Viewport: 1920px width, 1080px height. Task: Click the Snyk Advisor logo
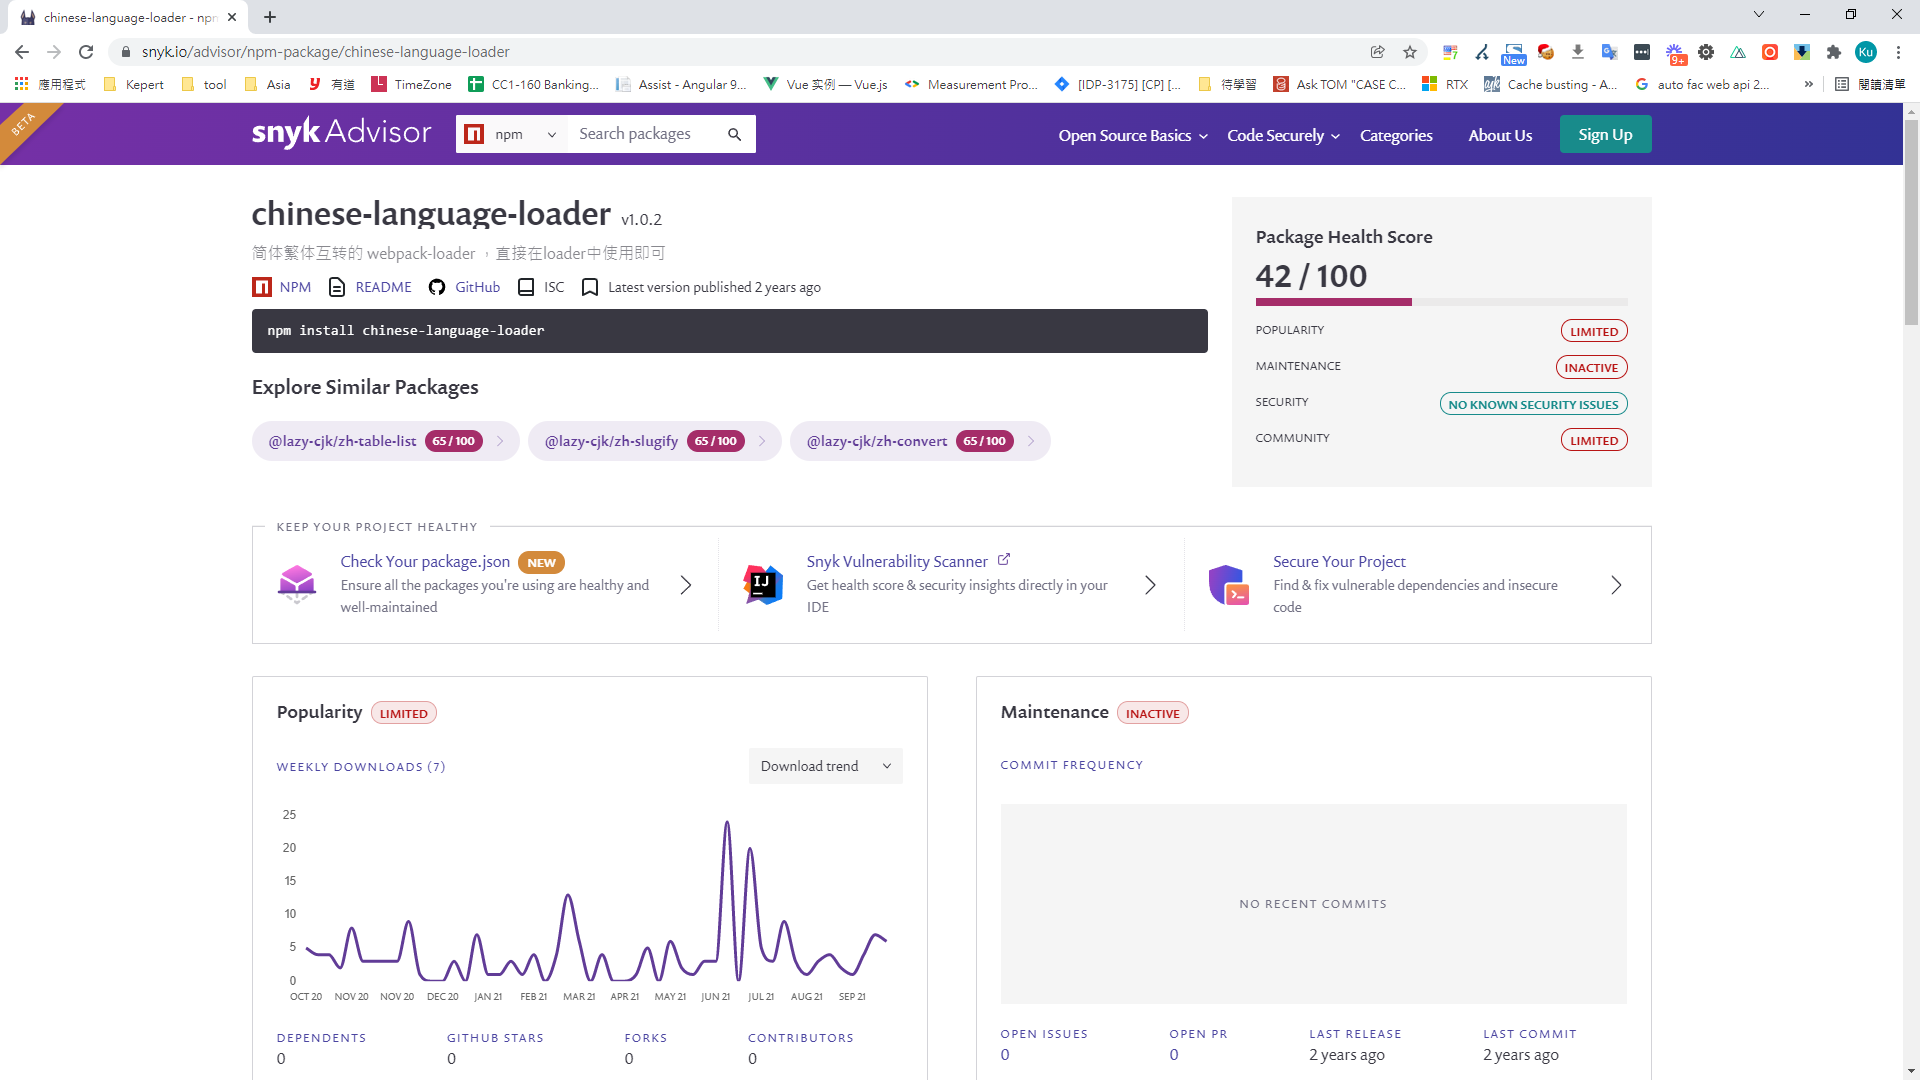tap(341, 133)
